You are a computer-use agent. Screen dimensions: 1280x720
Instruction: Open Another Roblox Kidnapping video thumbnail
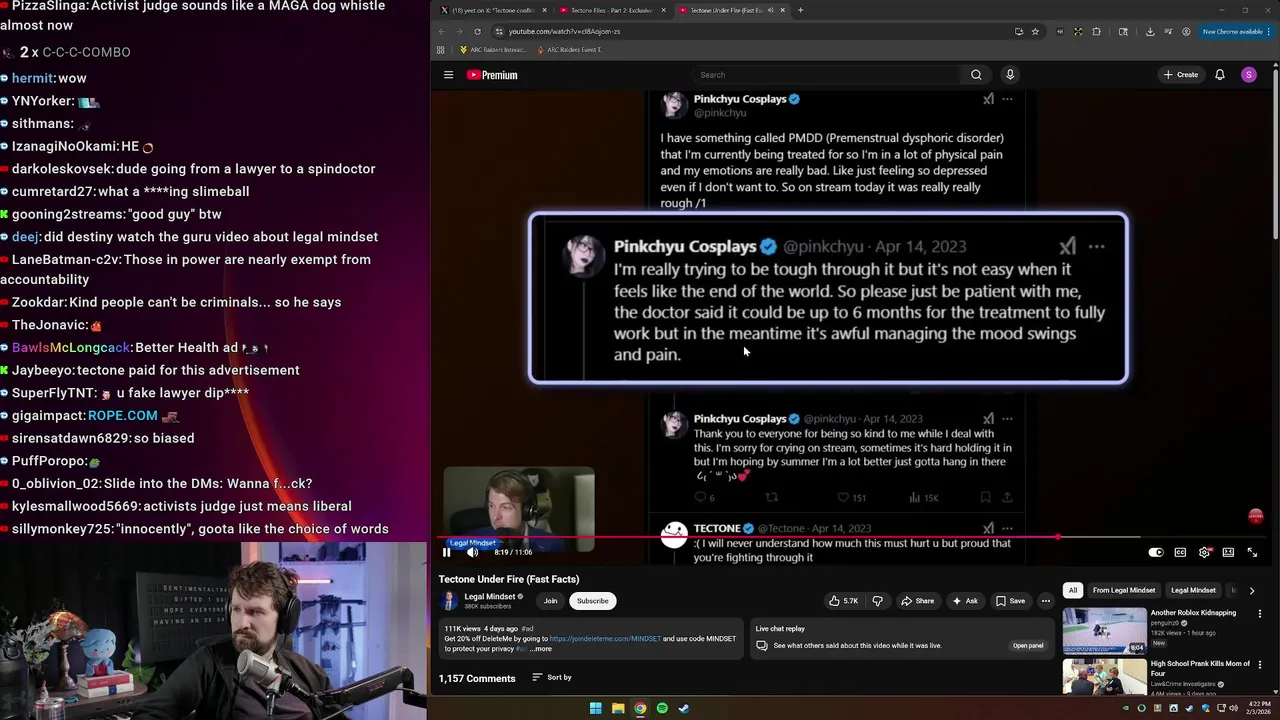pos(1104,630)
